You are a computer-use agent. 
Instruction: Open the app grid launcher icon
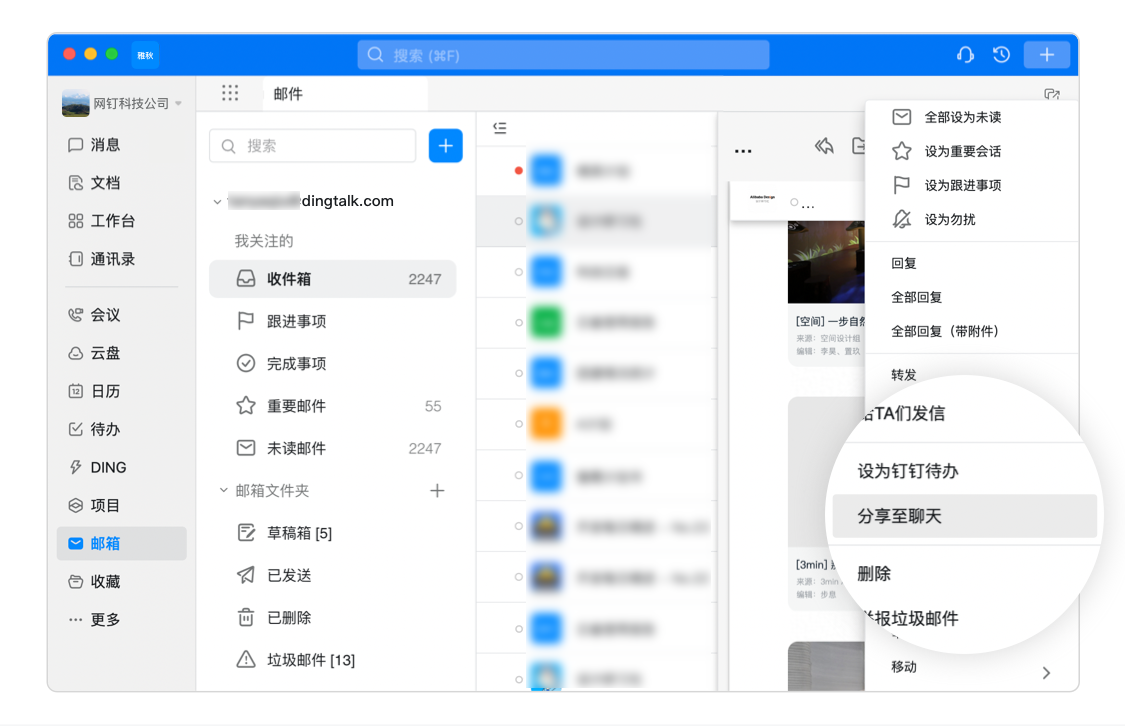(x=230, y=93)
